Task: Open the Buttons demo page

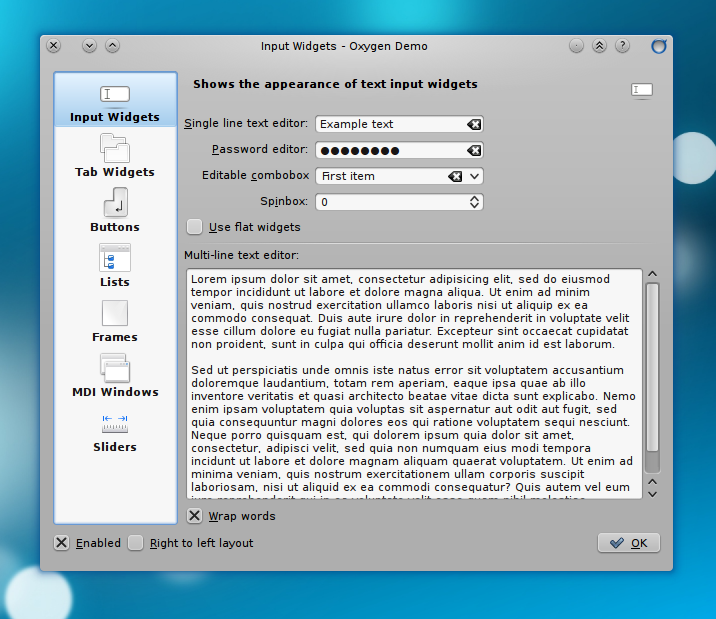Action: point(115,210)
